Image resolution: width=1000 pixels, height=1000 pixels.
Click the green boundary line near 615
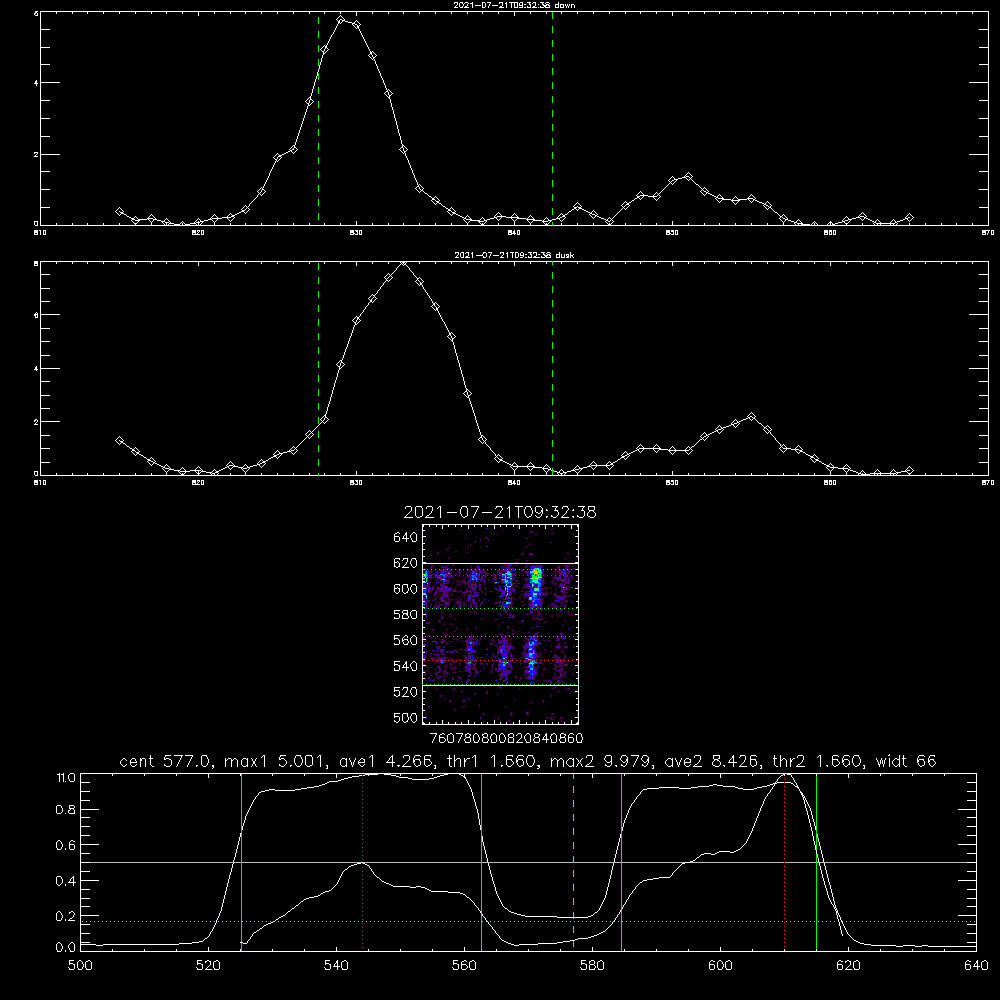tap(816, 861)
